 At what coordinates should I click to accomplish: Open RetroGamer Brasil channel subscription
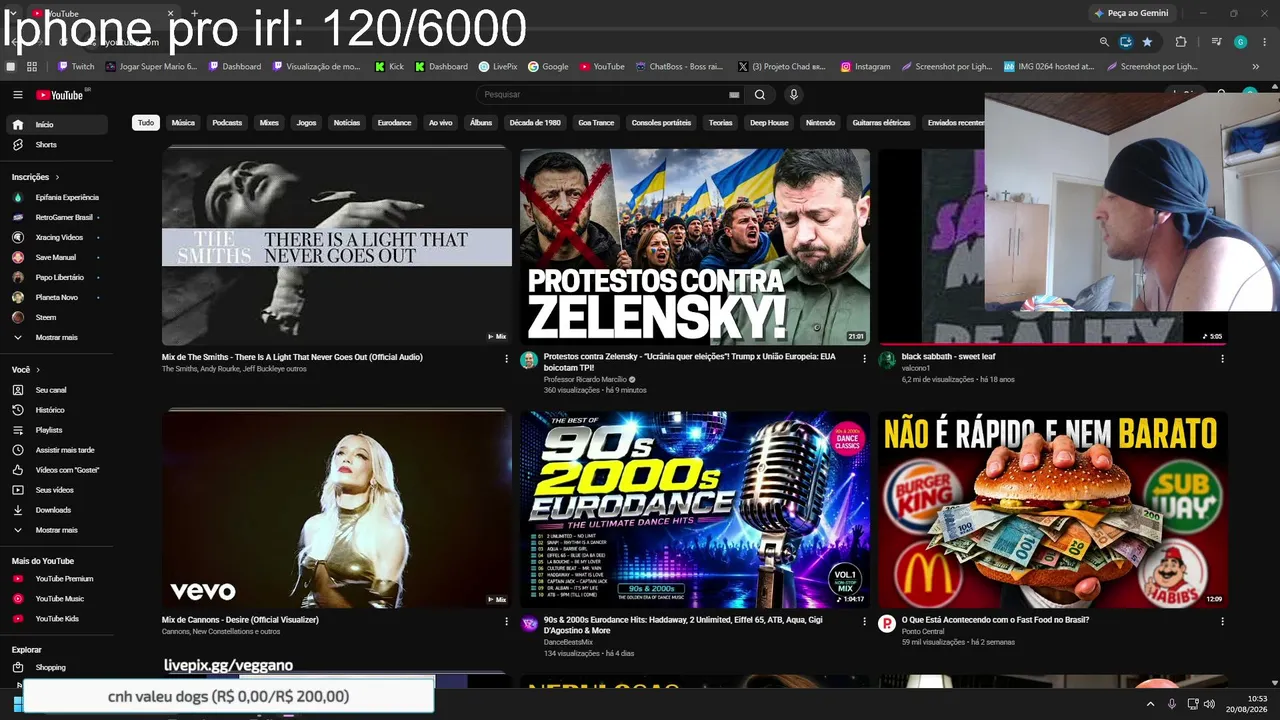click(58, 217)
